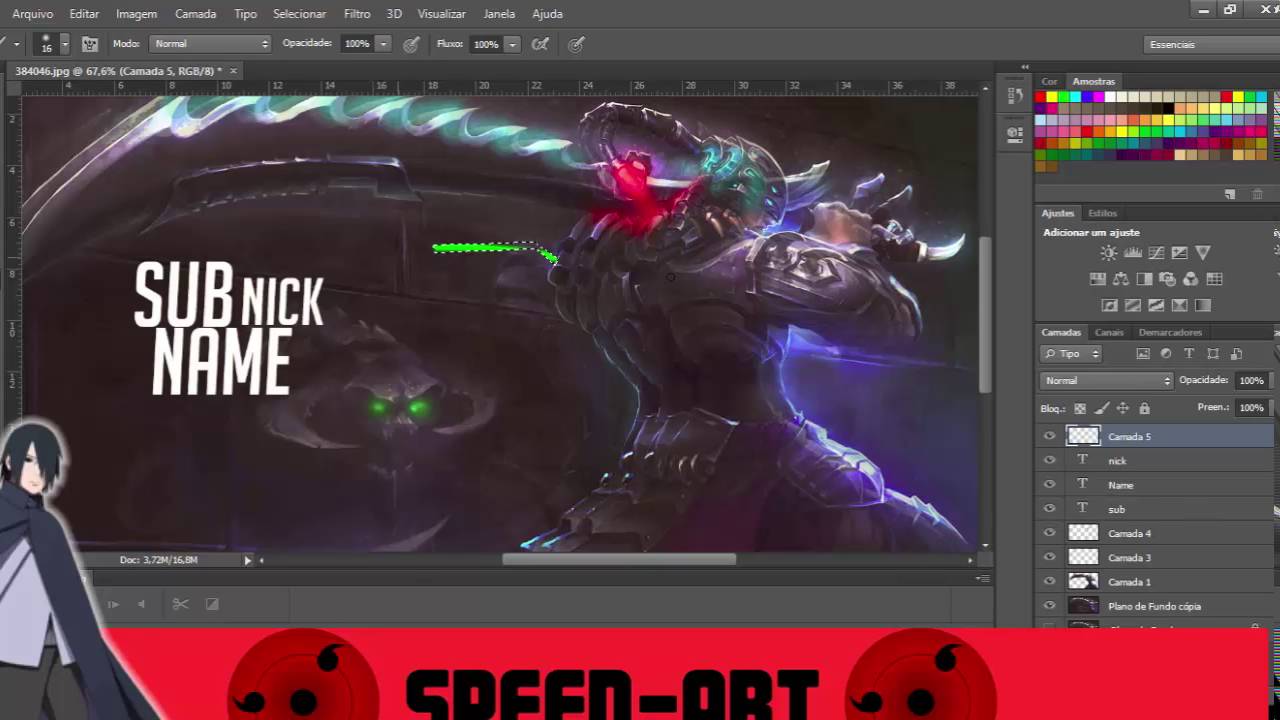This screenshot has width=1280, height=720.
Task: Open the Properties panel icon
Action: pos(1015,133)
